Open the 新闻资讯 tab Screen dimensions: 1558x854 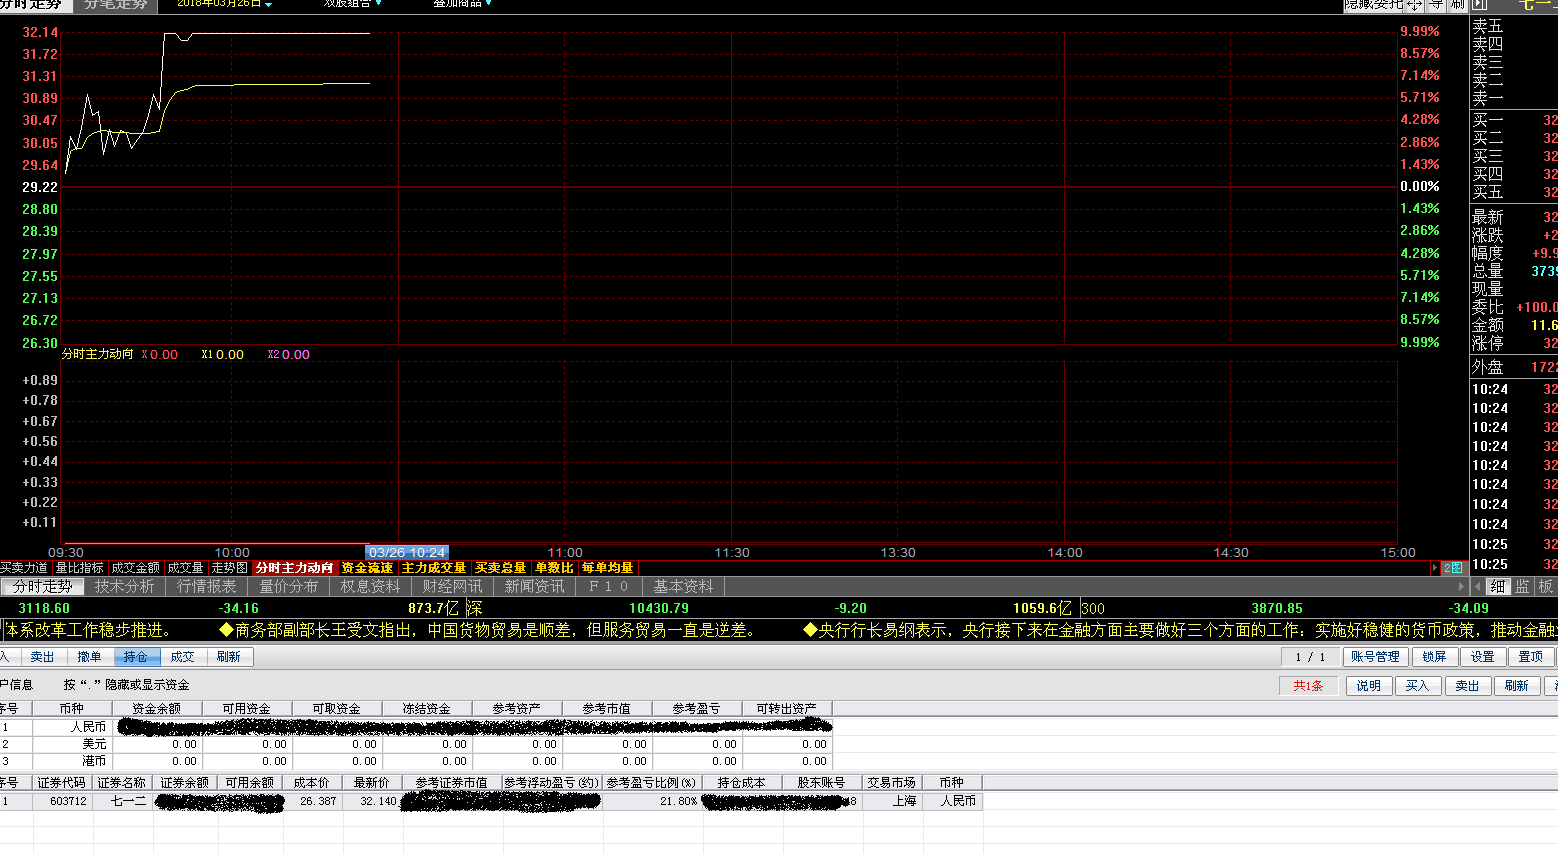click(534, 587)
